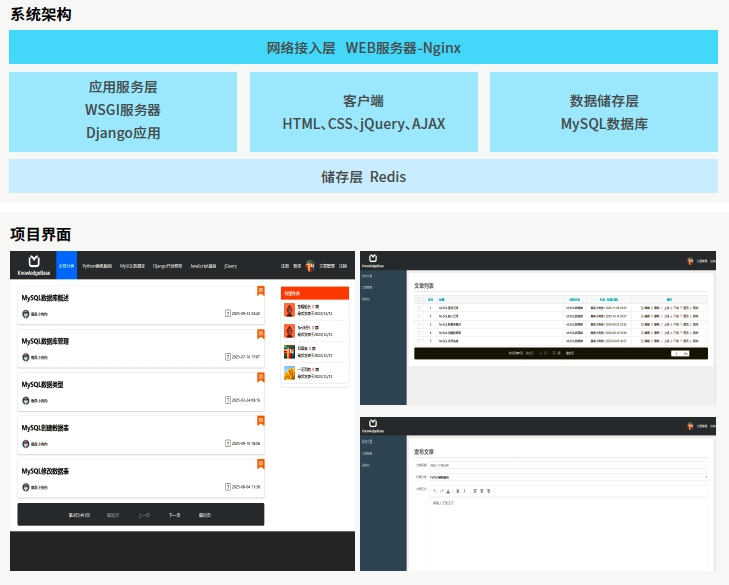Click the KnowledgeBase logo in the article list page

click(x=372, y=262)
